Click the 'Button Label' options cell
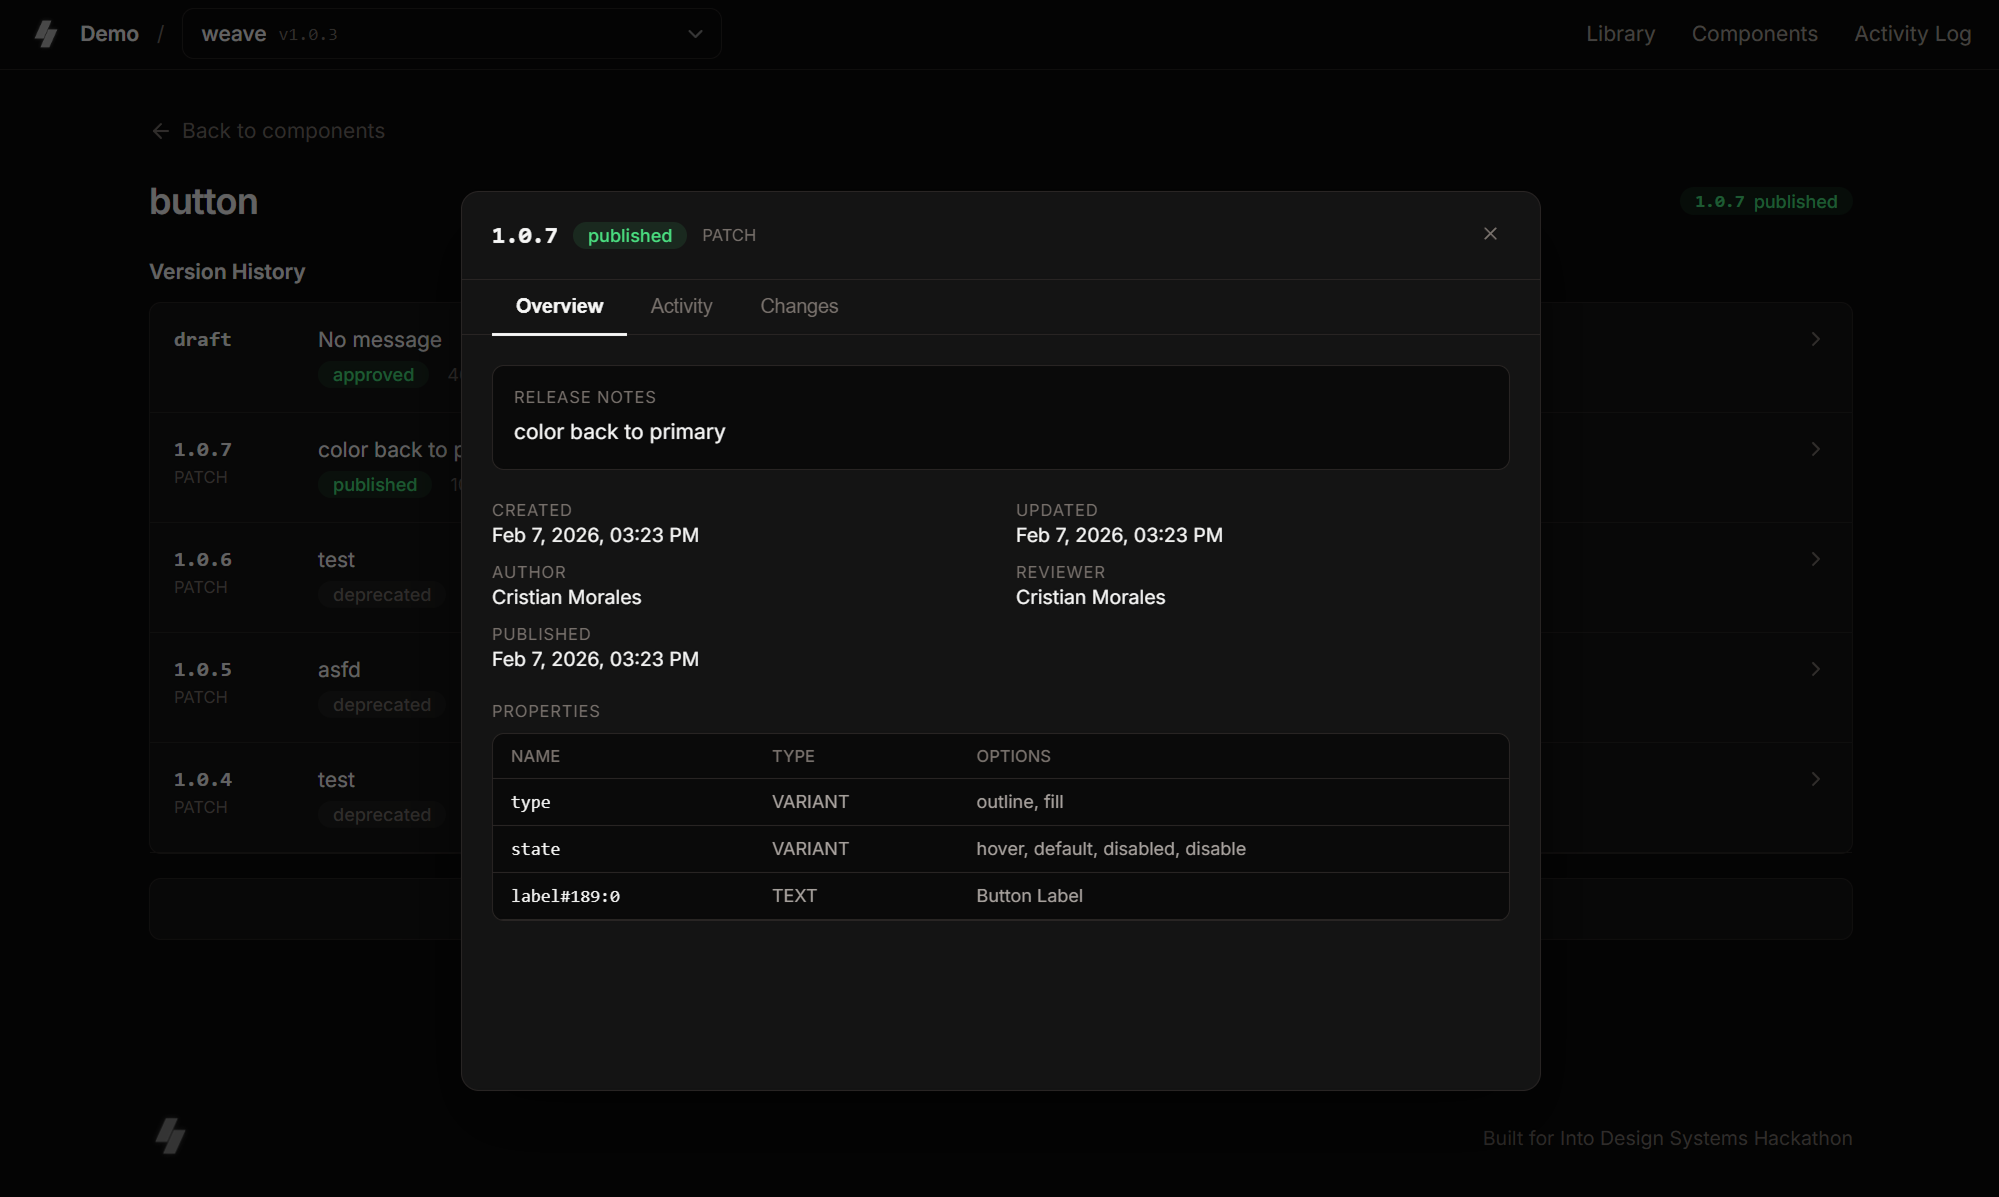Viewport: 1999px width, 1197px height. coord(1029,896)
